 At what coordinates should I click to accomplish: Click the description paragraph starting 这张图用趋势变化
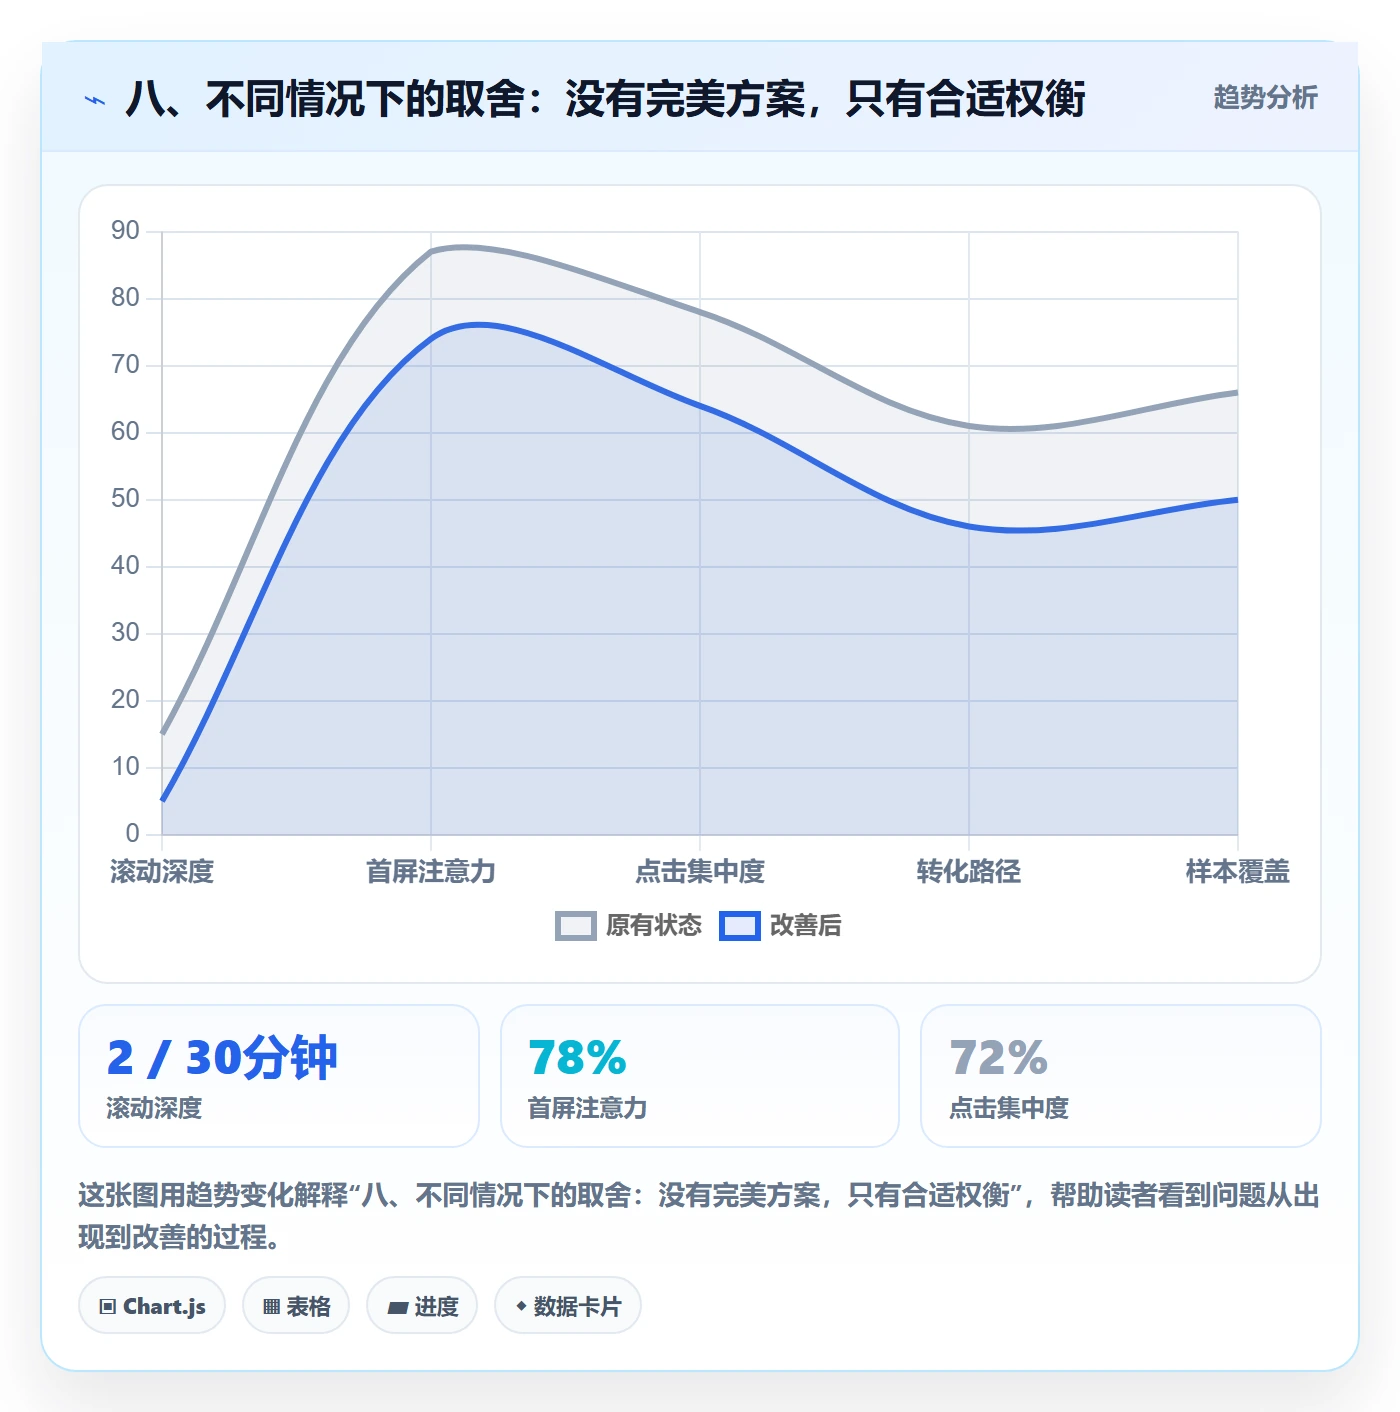coord(699,1216)
